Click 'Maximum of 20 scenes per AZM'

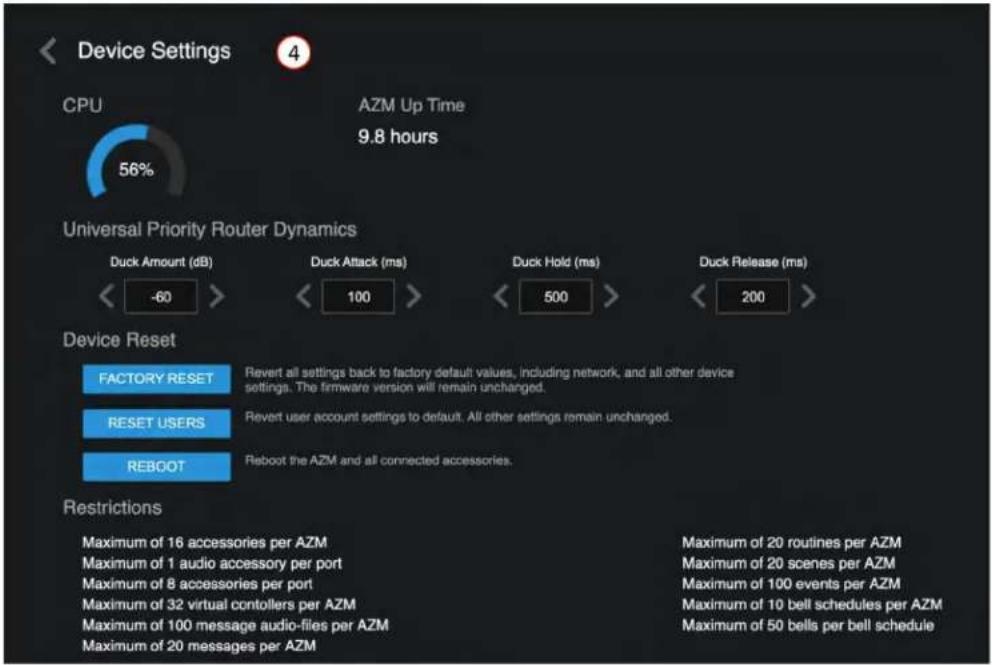click(x=788, y=563)
